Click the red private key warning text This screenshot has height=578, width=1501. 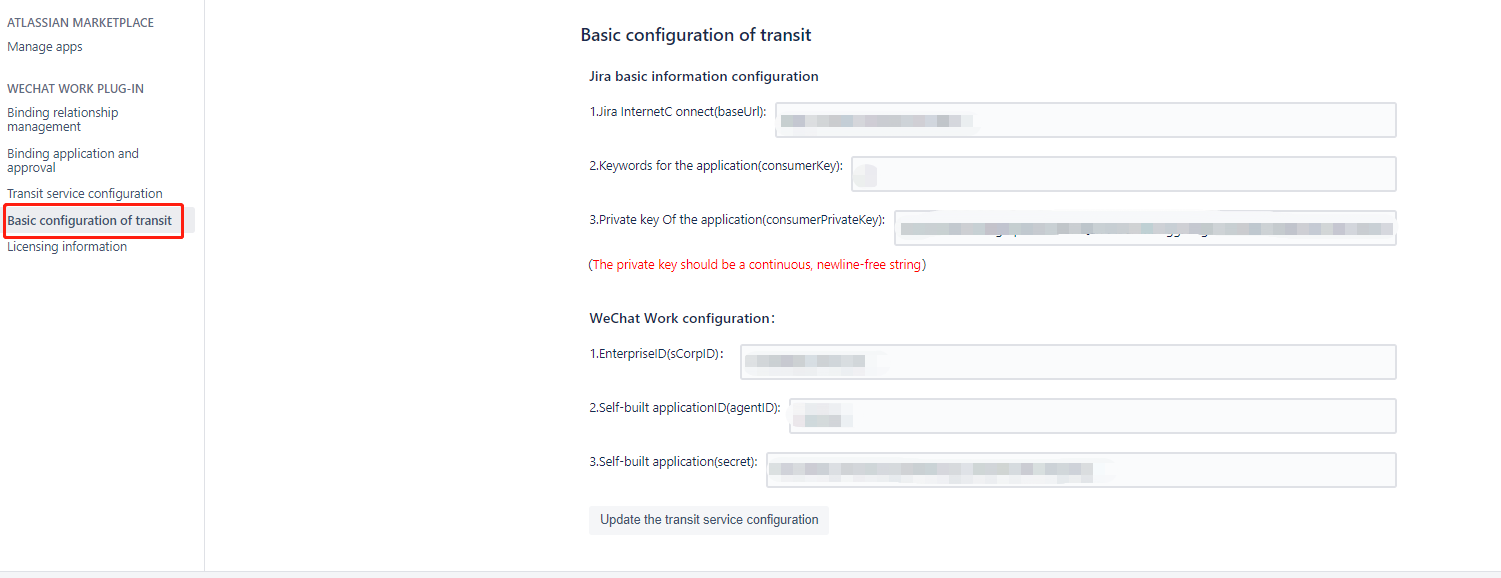pos(757,265)
